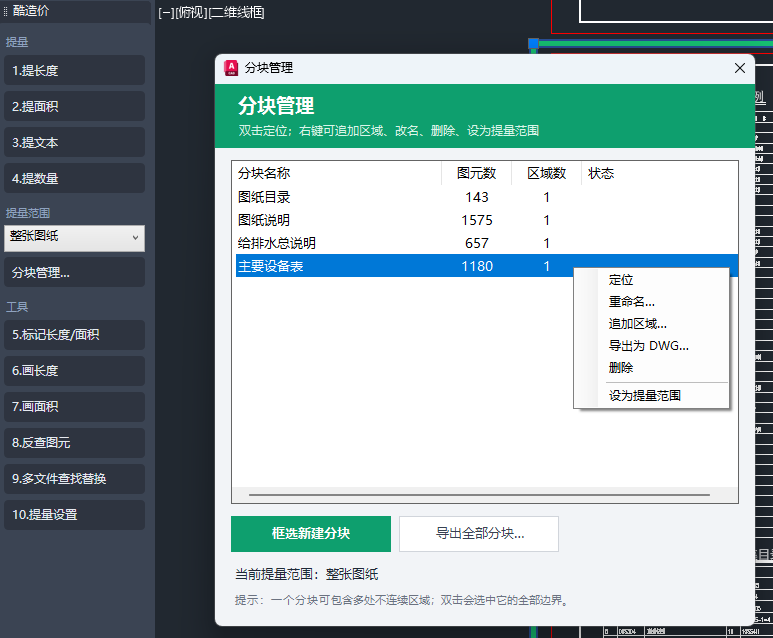773x638 pixels.
Task: Click the 导出全部分块... button
Action: 479,533
